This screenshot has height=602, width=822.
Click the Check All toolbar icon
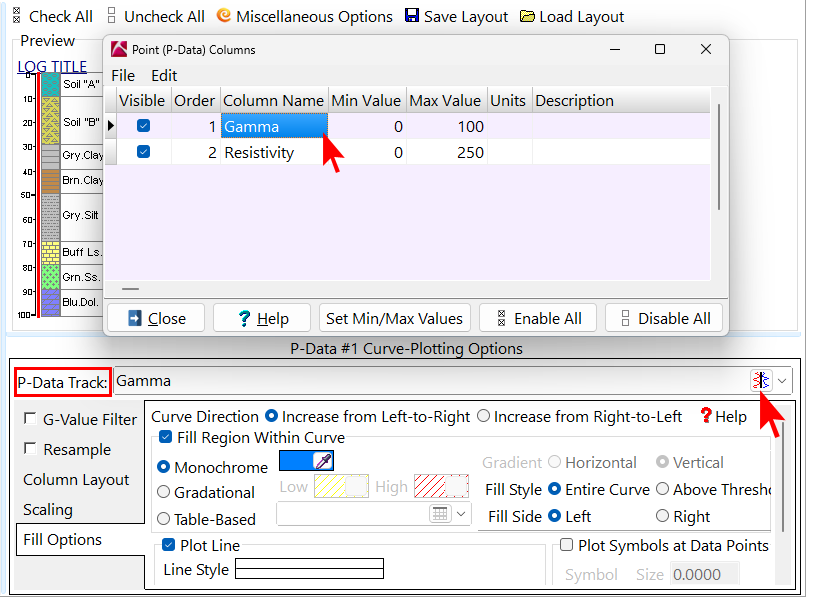(x=16, y=16)
